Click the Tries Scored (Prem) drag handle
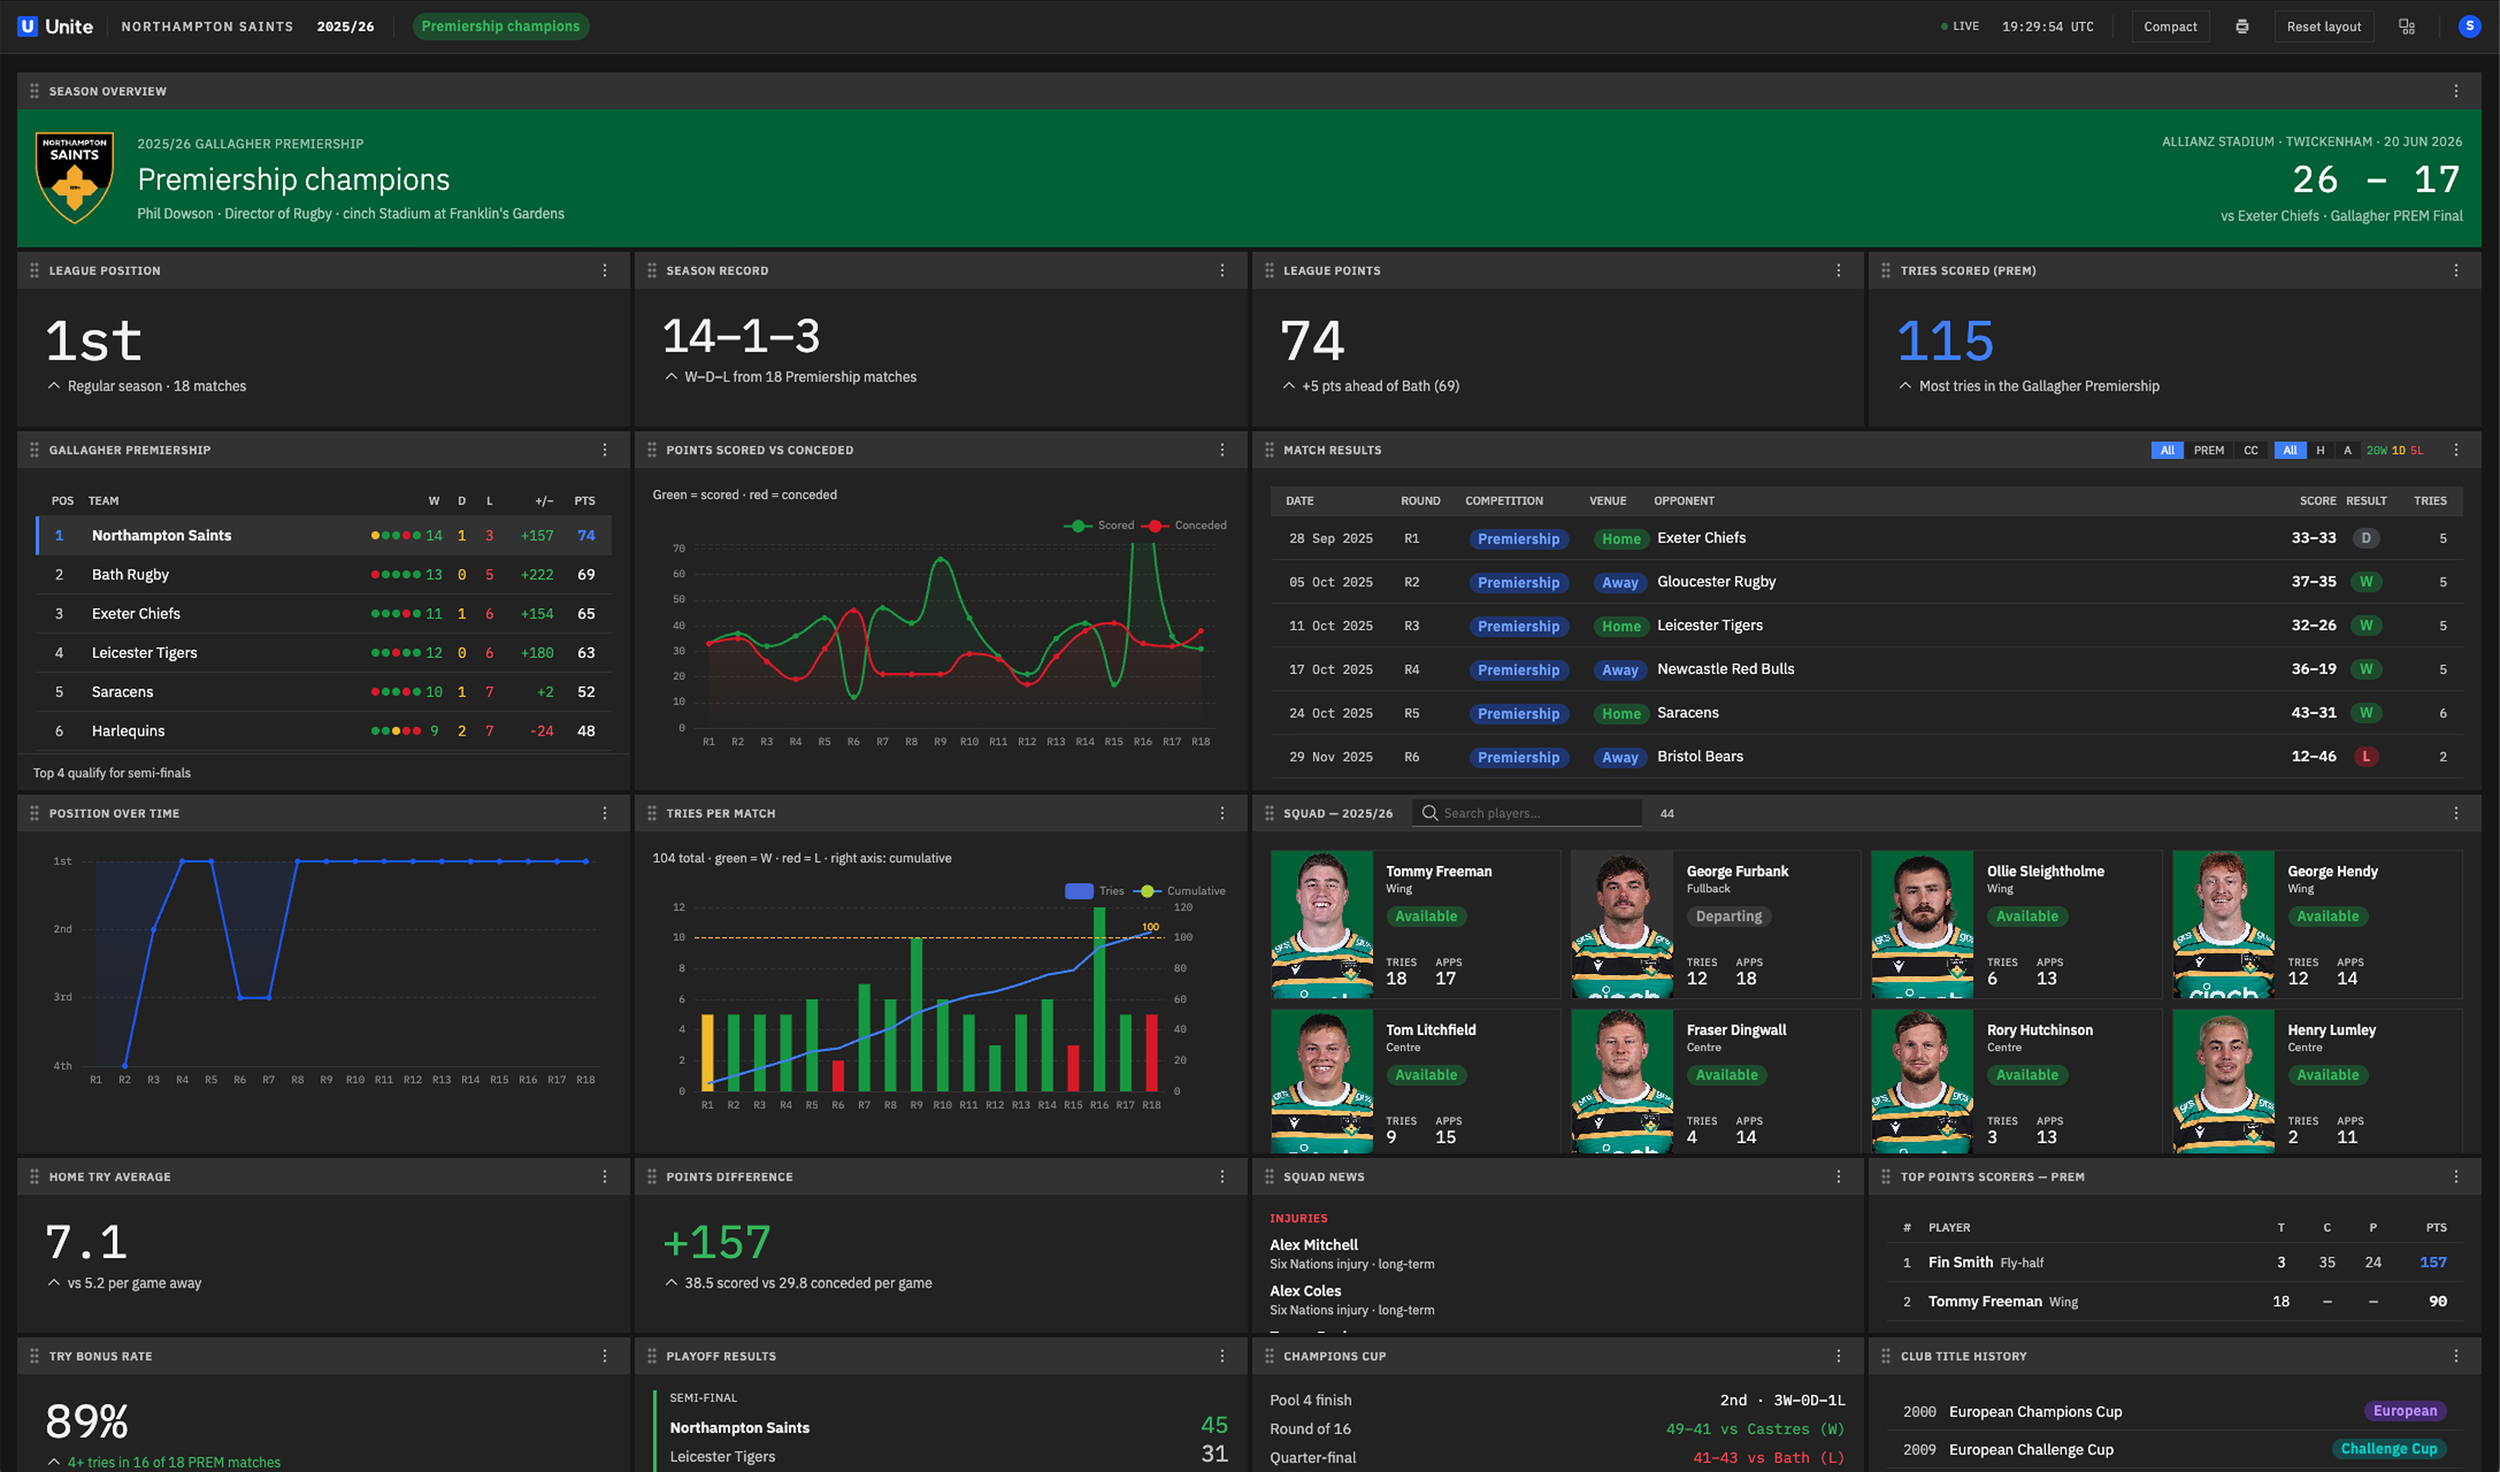Image resolution: width=2500 pixels, height=1472 pixels. [x=1885, y=271]
